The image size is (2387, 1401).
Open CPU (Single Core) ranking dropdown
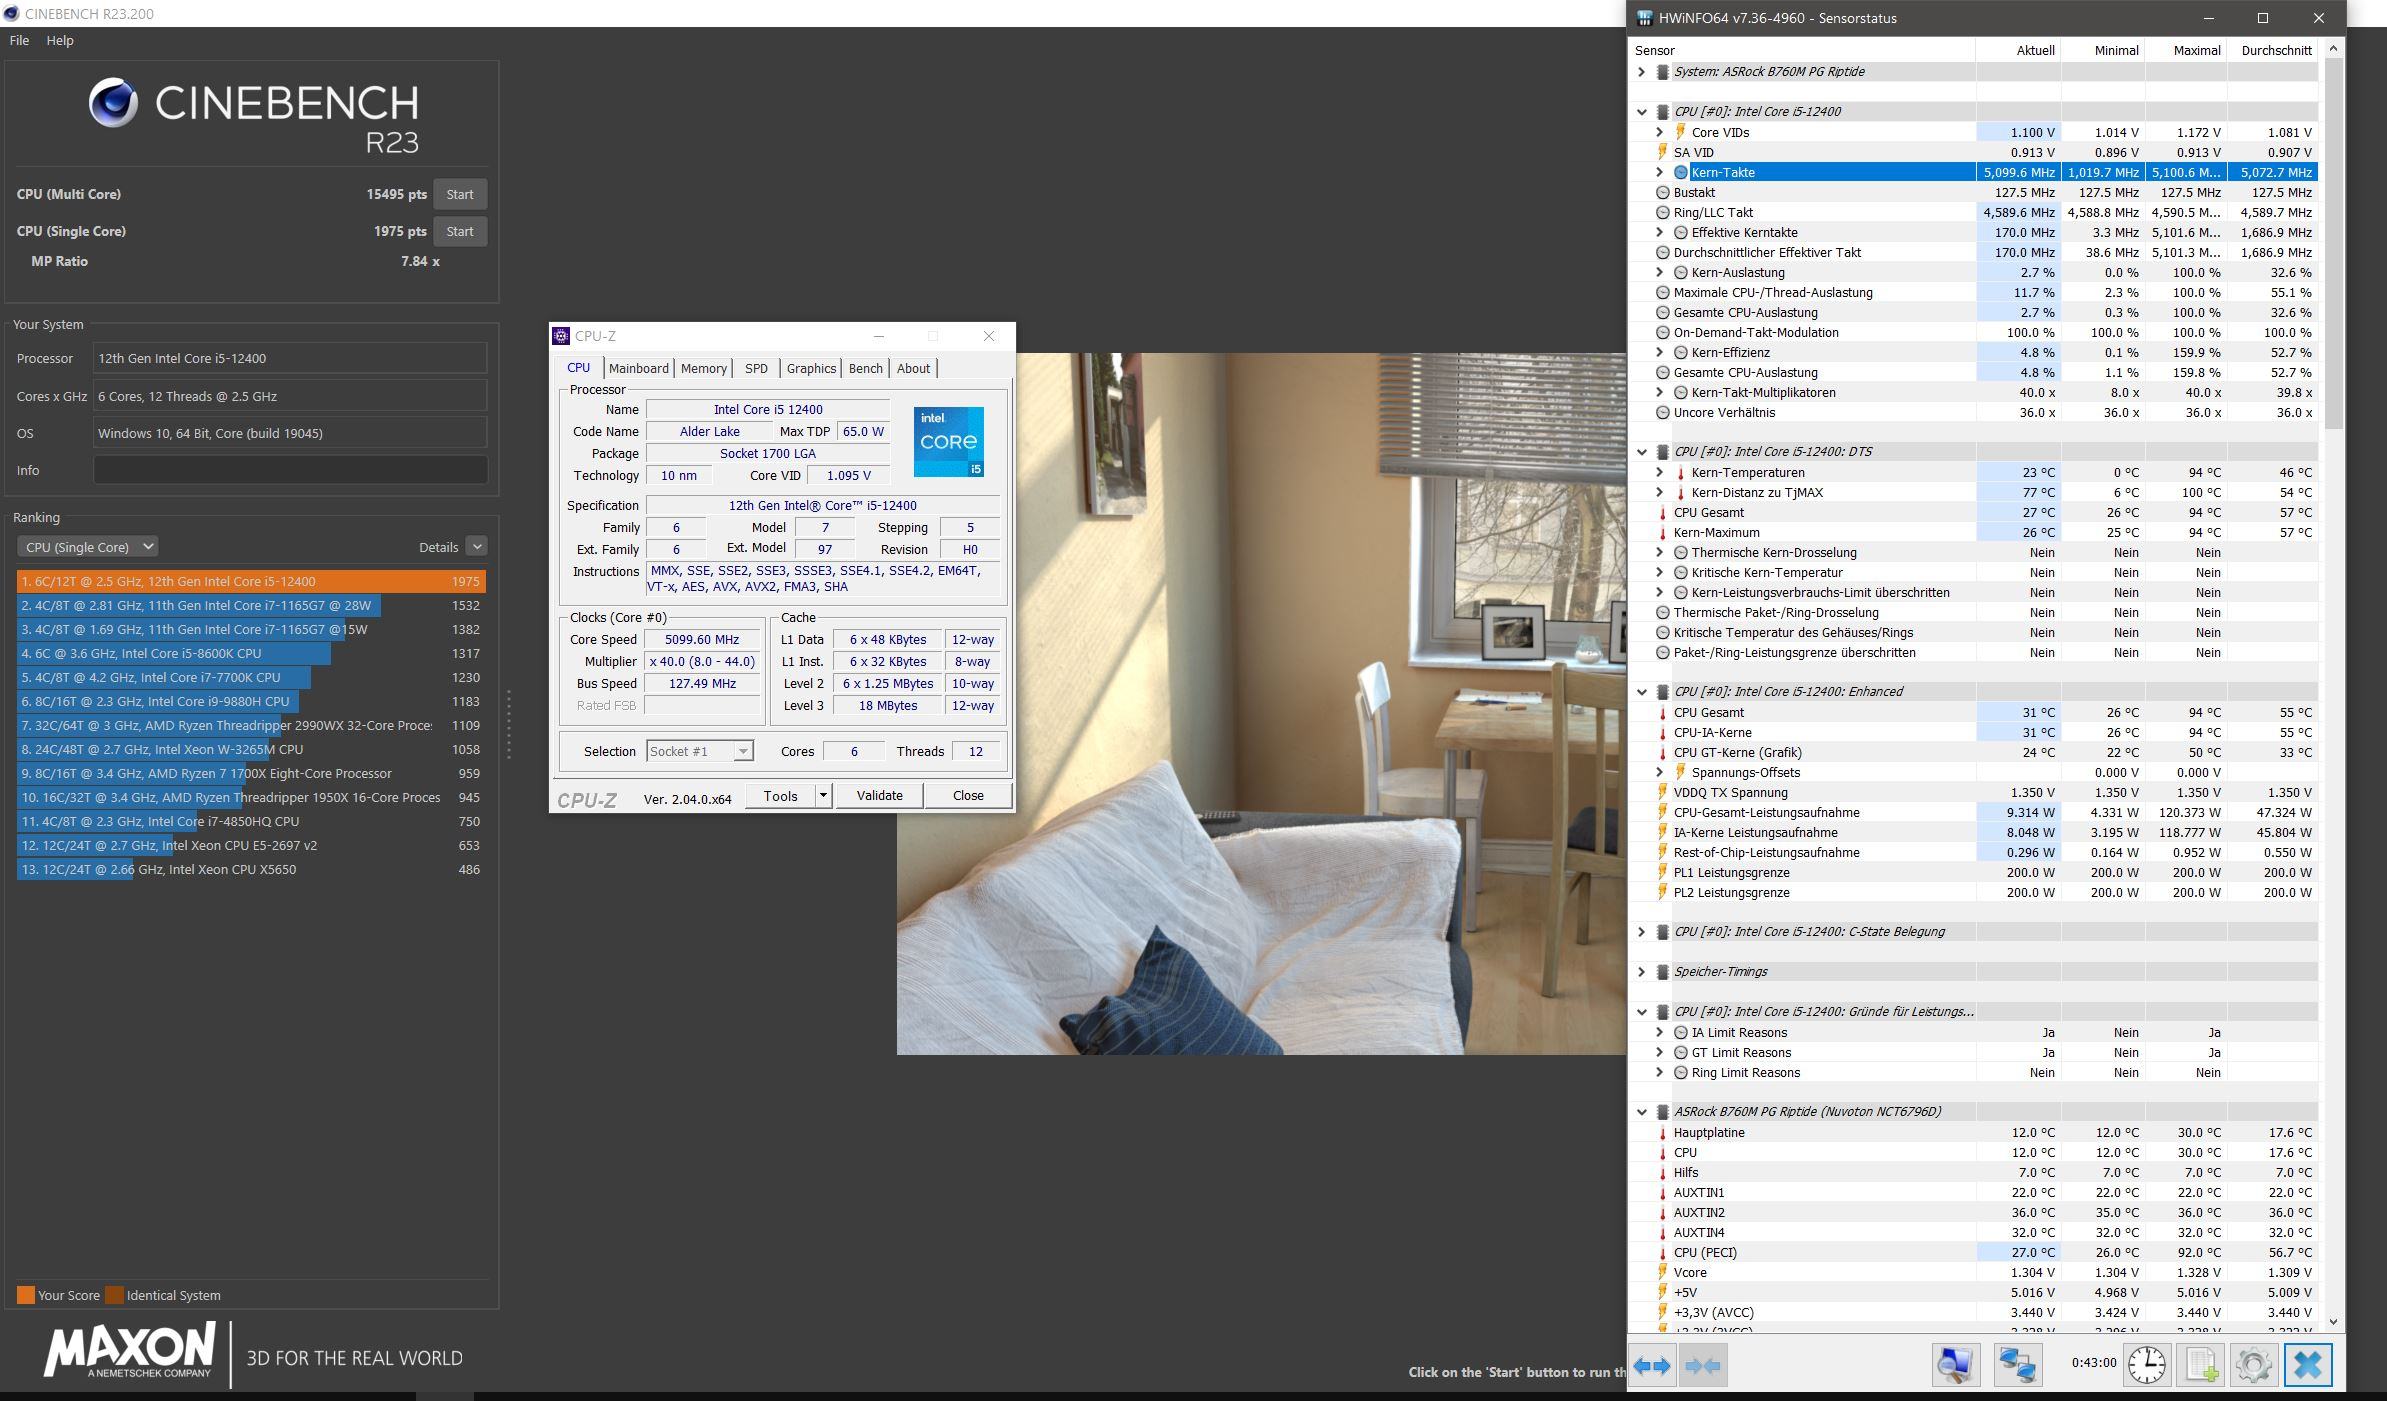pos(88,547)
